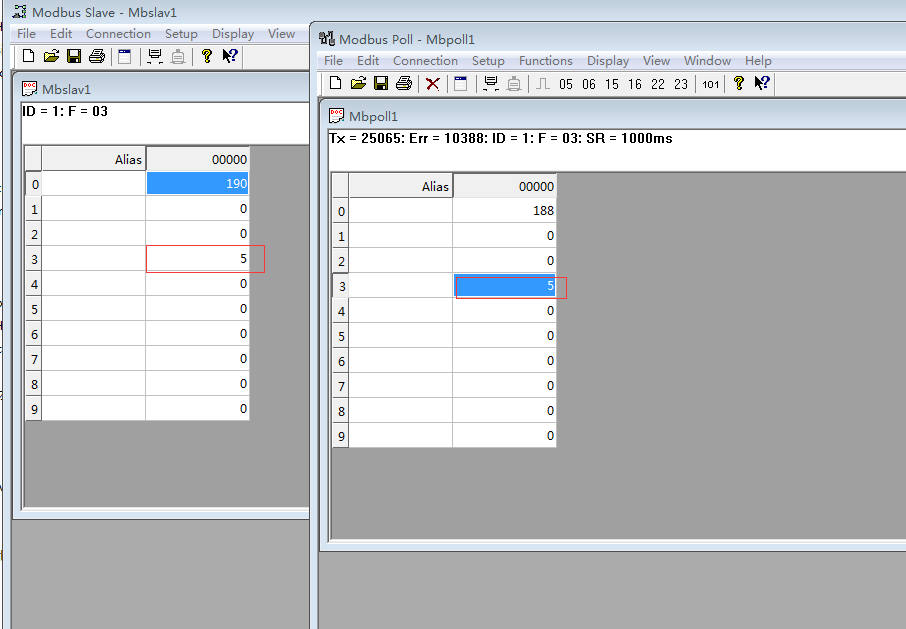Viewport: 906px width, 629px height.
Task: Click Alias column header in Mbslav1 table
Action: click(94, 159)
